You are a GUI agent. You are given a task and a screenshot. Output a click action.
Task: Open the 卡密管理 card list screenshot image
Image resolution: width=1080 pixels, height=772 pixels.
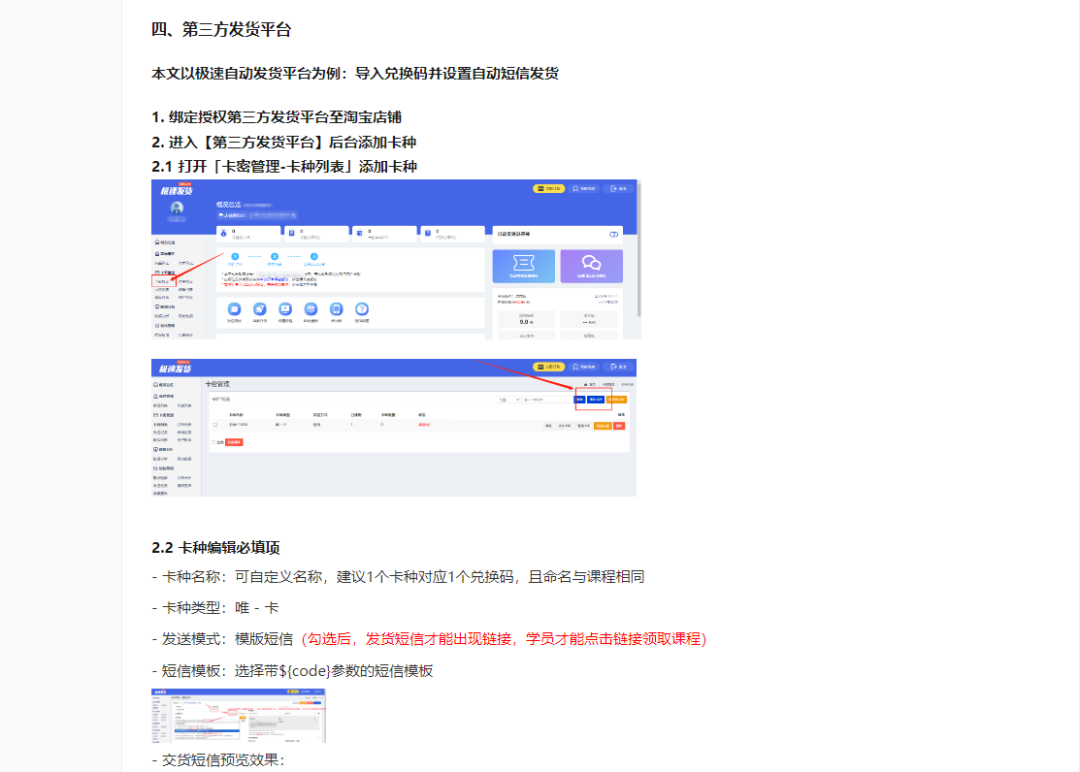click(x=394, y=428)
